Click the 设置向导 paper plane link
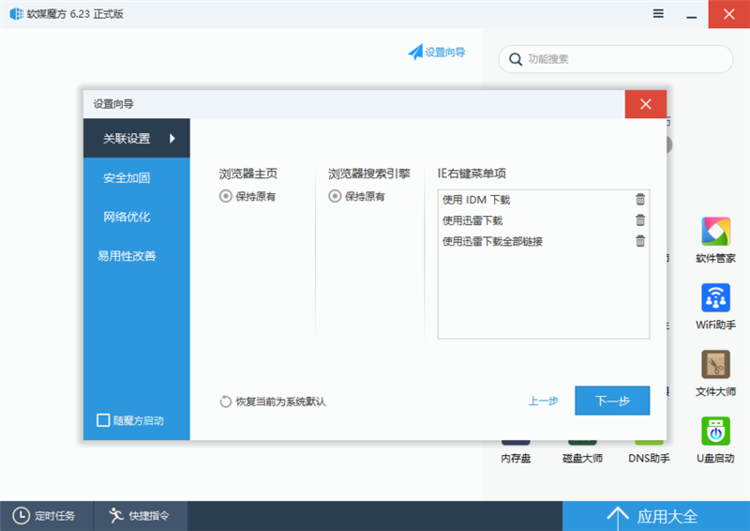The width and height of the screenshot is (750, 531). (x=436, y=52)
